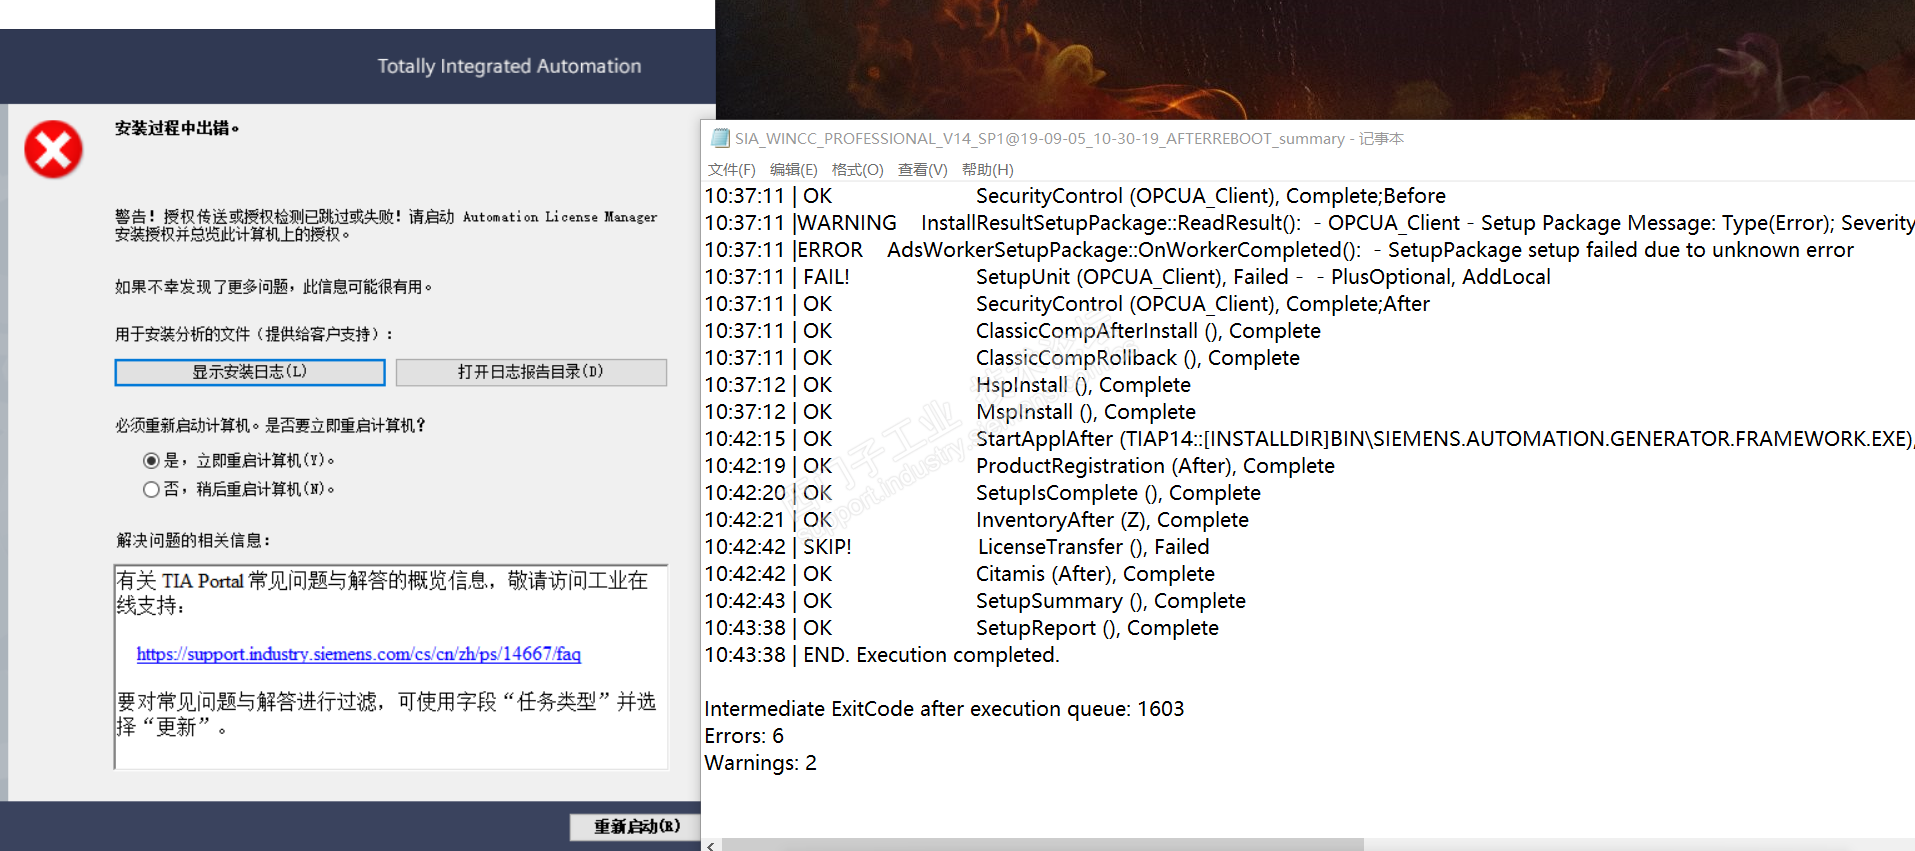
Task: Click the 'InventoryAfter (Z), Complete' log line
Action: coord(977,520)
